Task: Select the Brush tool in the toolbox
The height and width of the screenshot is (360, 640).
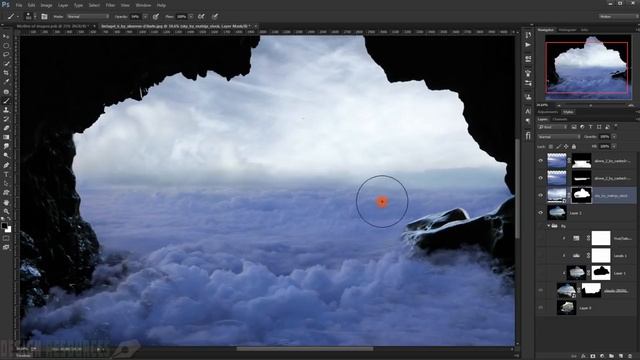Action: [x=6, y=101]
